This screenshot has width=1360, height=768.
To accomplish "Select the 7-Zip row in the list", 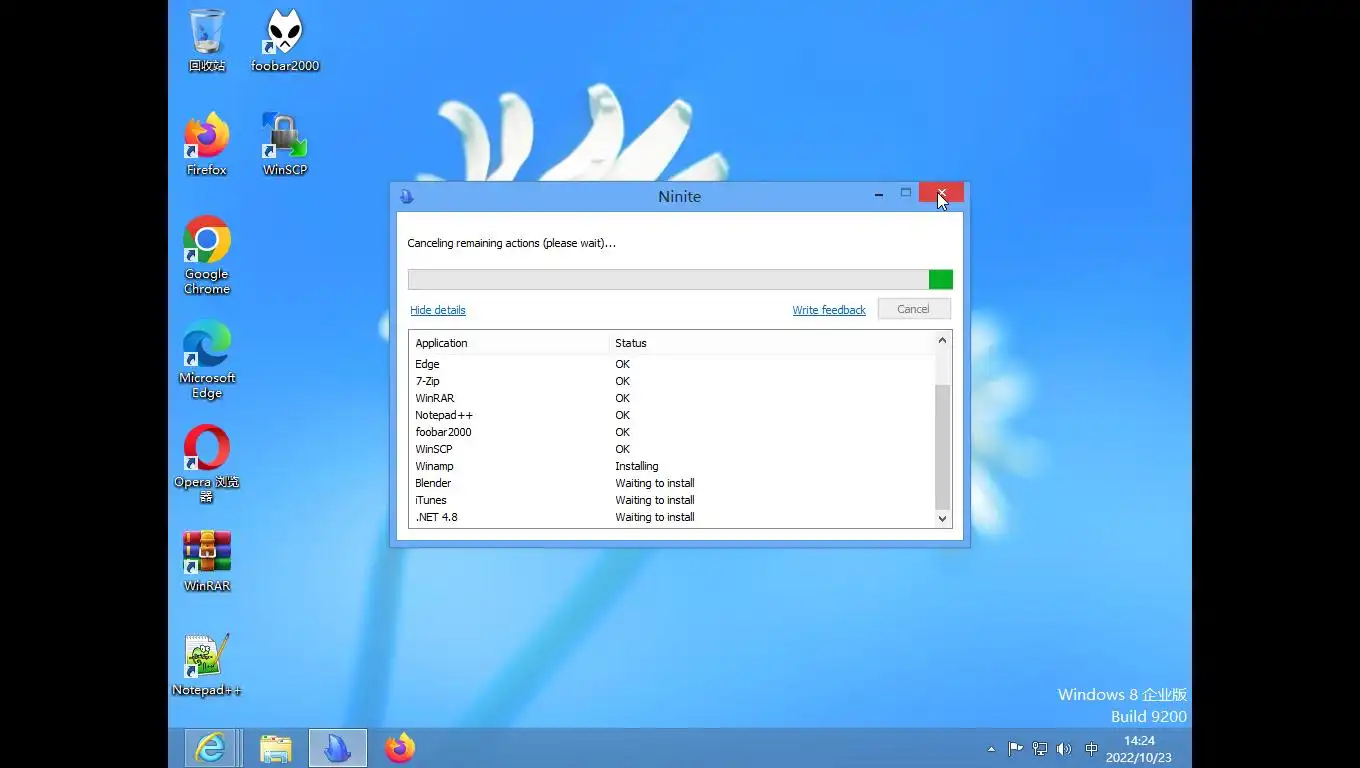I will [x=671, y=381].
